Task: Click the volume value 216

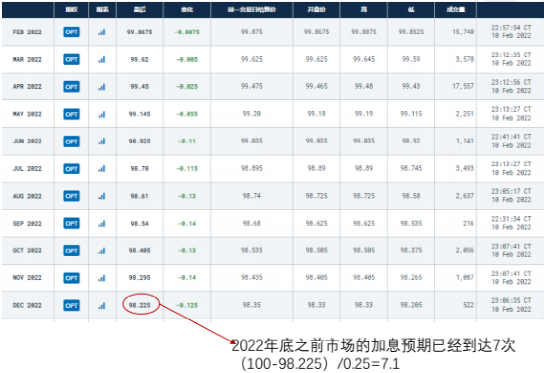Action: coord(468,223)
